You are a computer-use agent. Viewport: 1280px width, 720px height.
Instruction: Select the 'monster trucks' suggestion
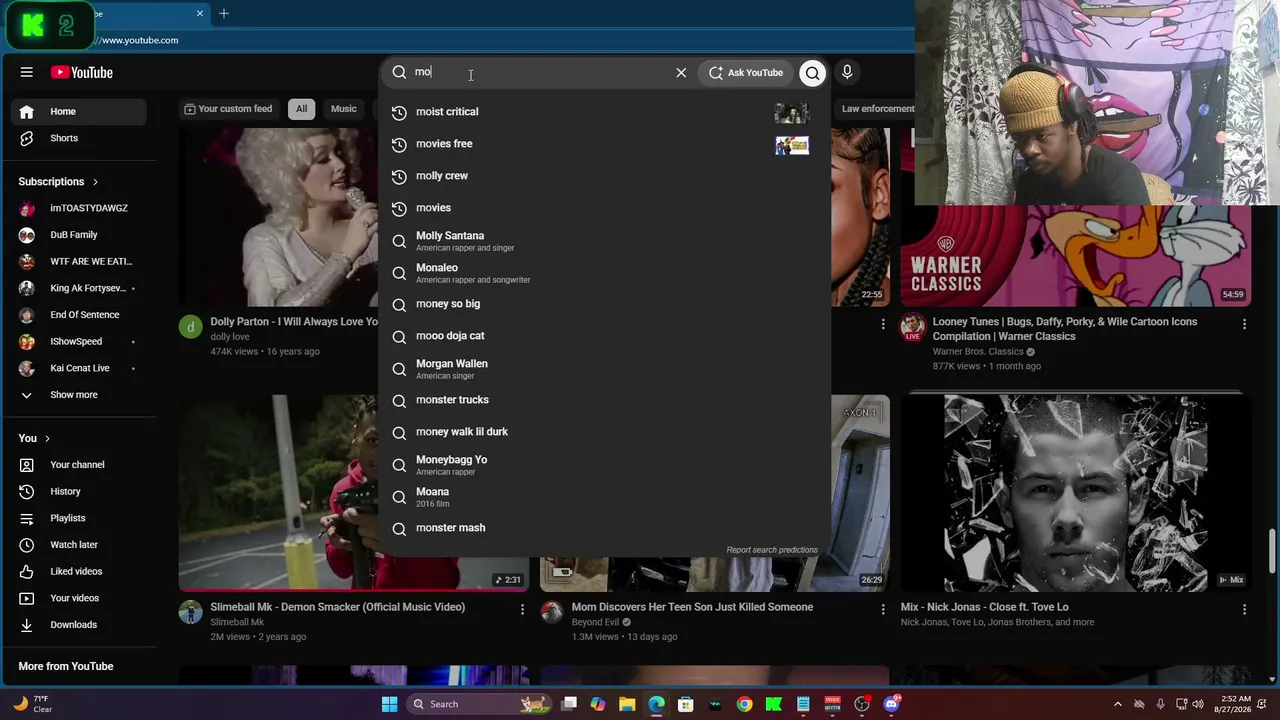604,400
